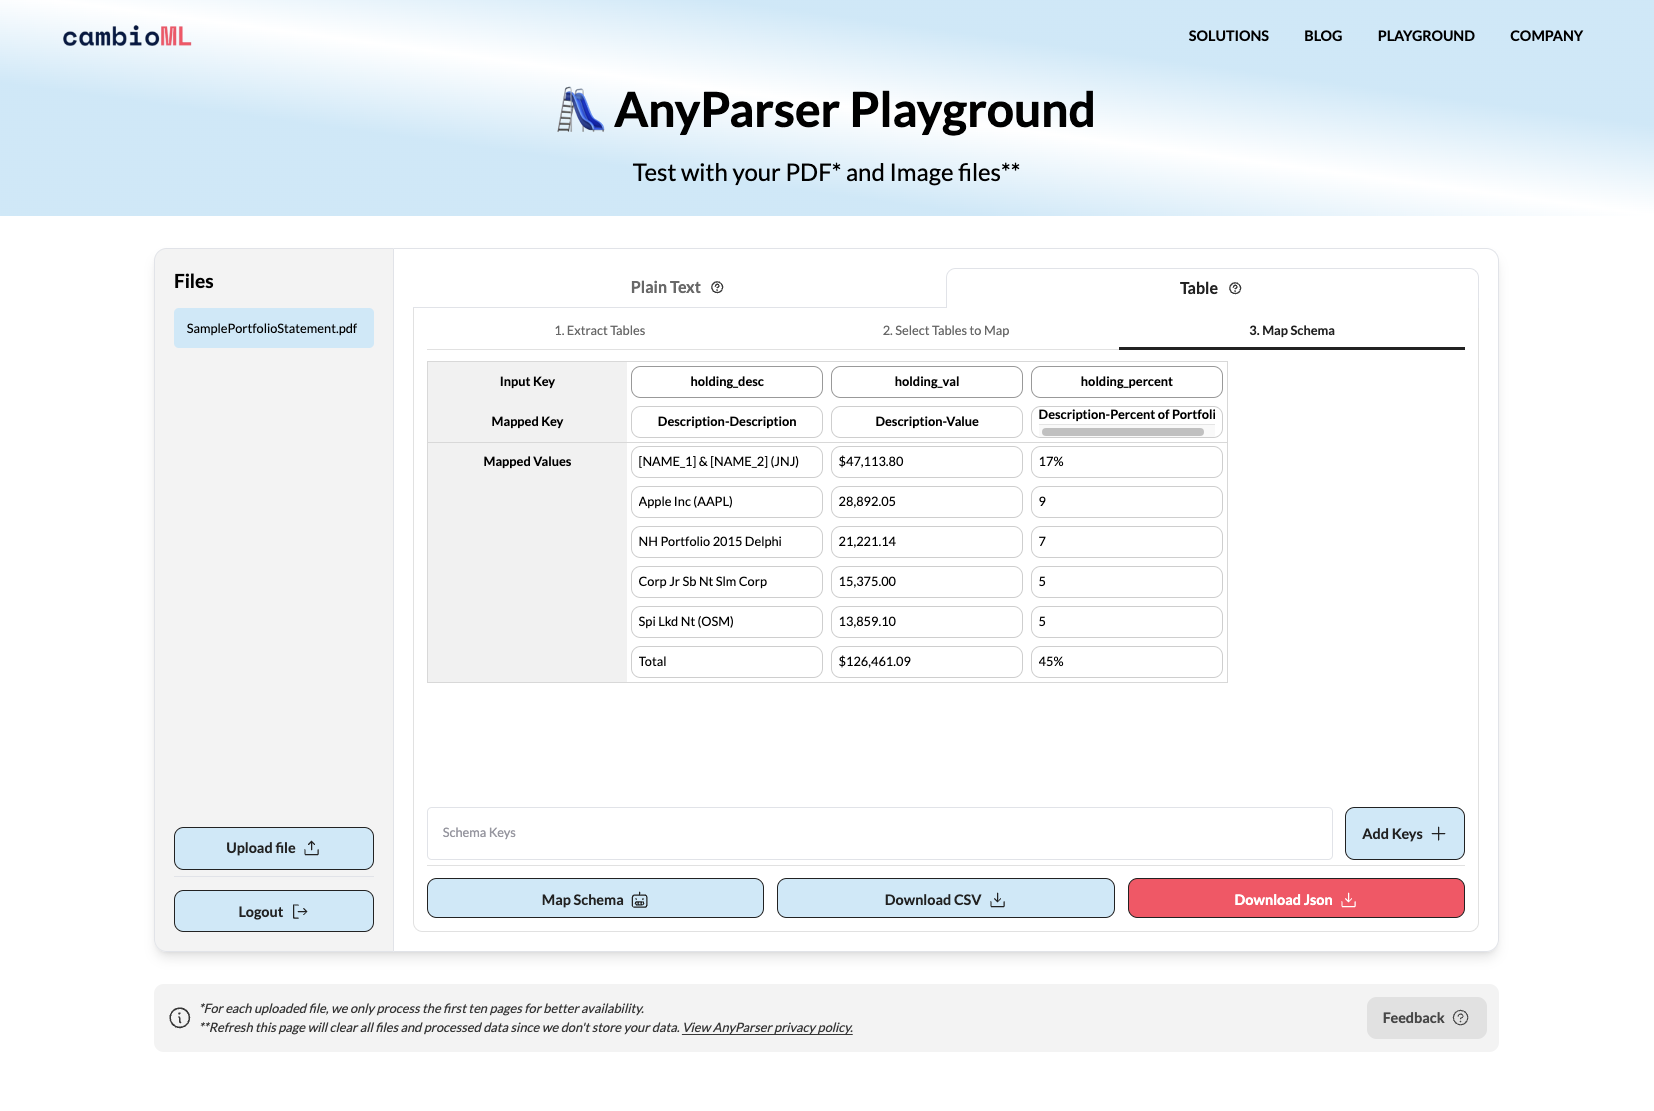Click the help icon next to Table tab

pos(1235,288)
